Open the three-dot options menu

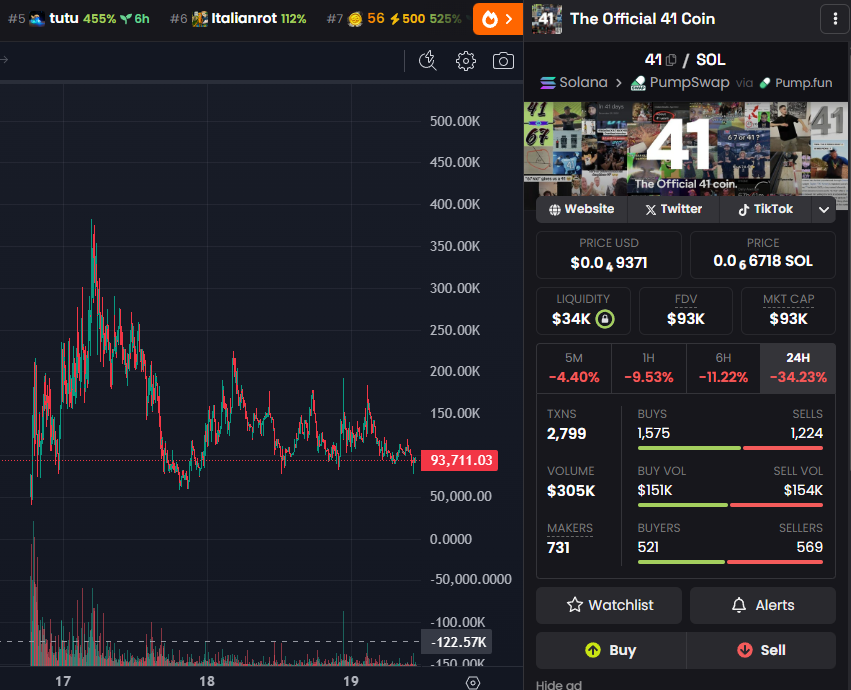pos(835,19)
